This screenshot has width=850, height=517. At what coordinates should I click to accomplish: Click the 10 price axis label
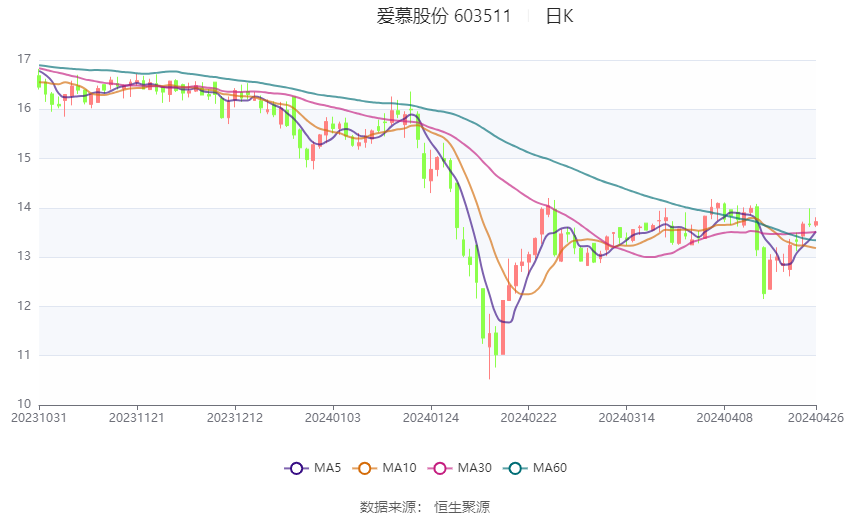24,404
